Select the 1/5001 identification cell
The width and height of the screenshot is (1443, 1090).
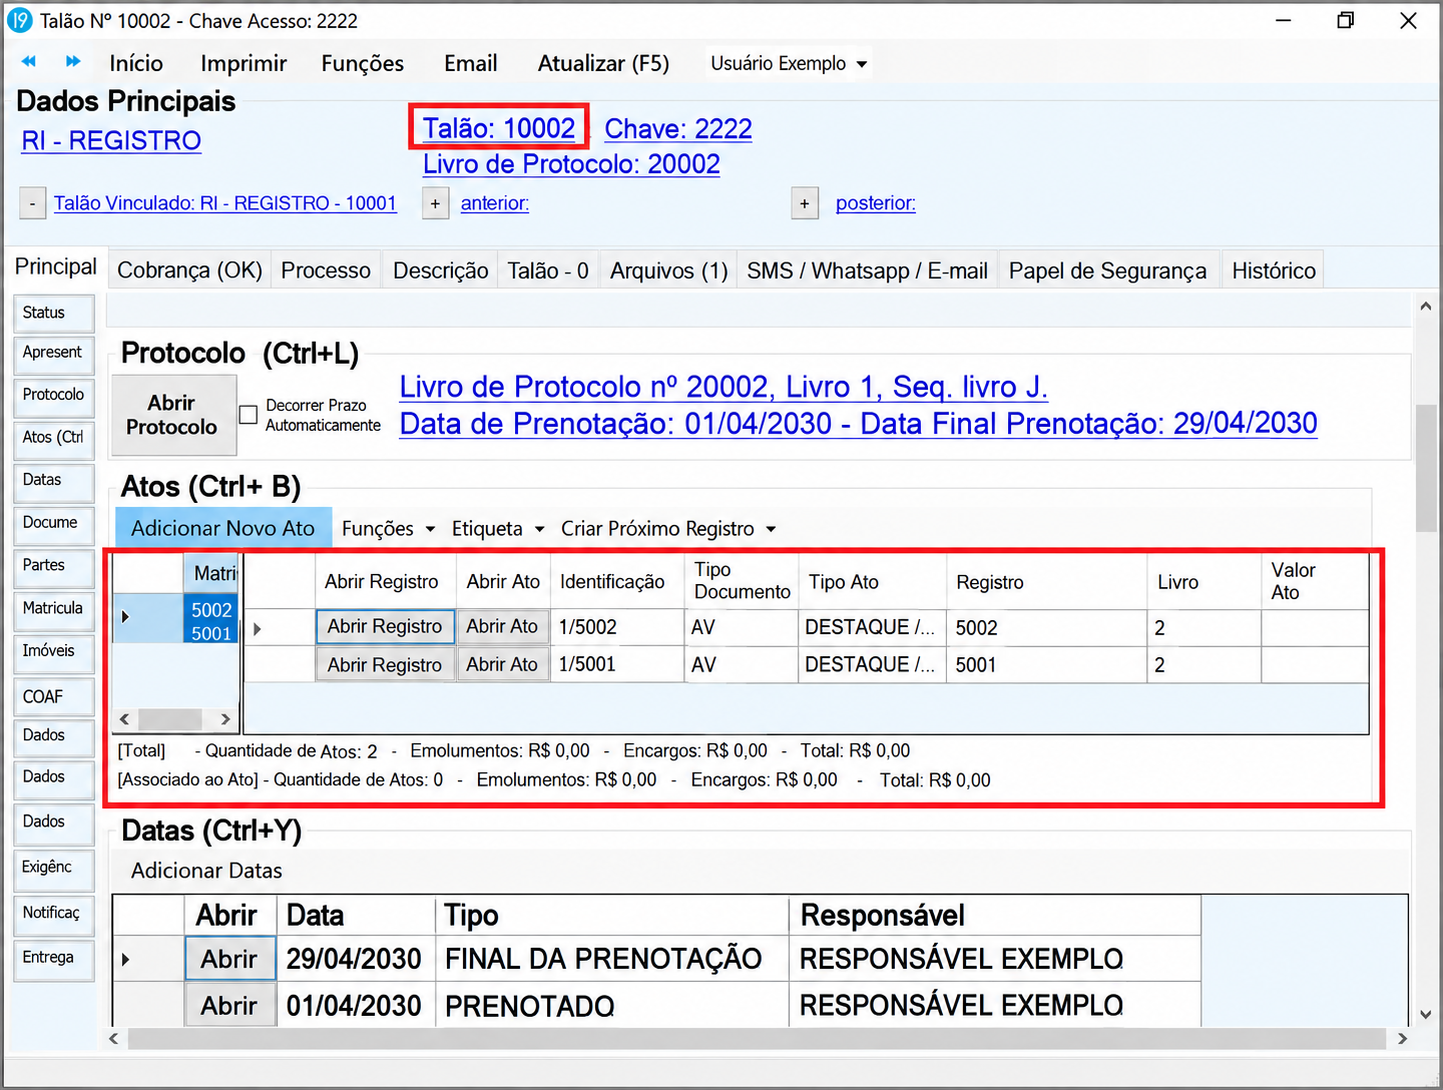(x=617, y=665)
